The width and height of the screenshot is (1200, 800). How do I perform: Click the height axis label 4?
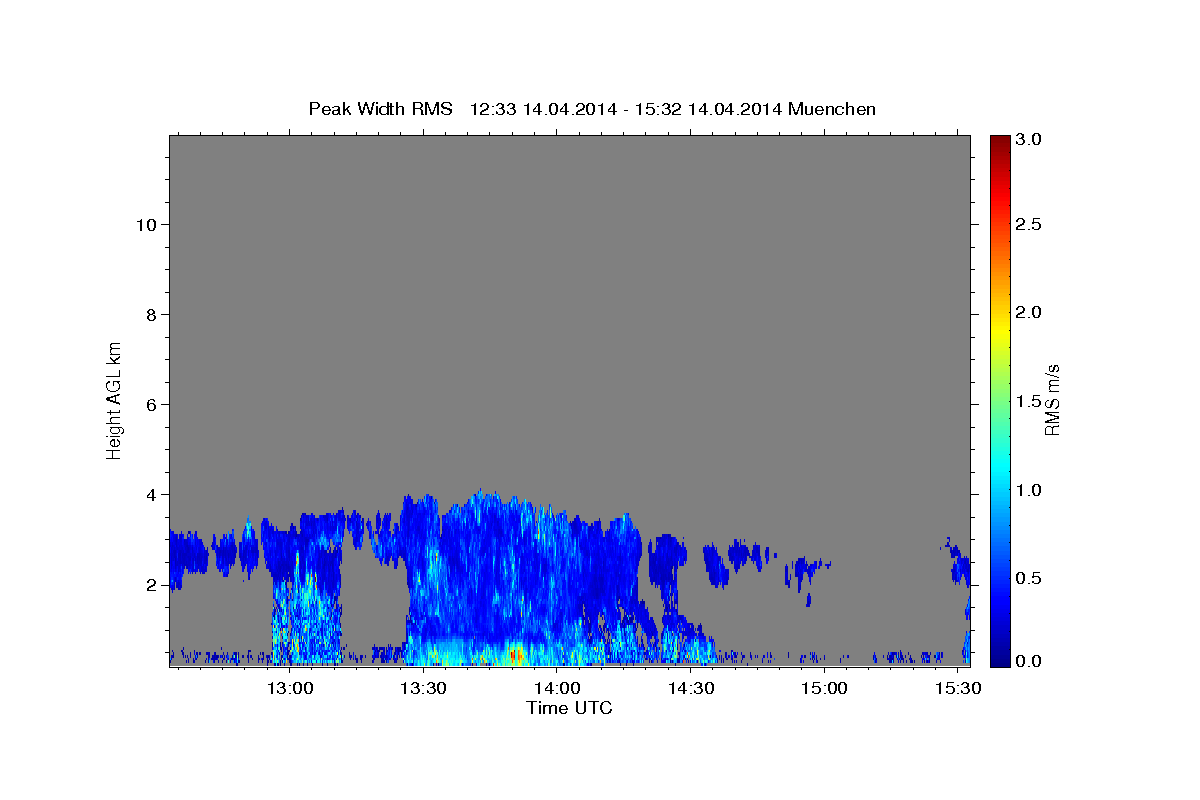[151, 495]
